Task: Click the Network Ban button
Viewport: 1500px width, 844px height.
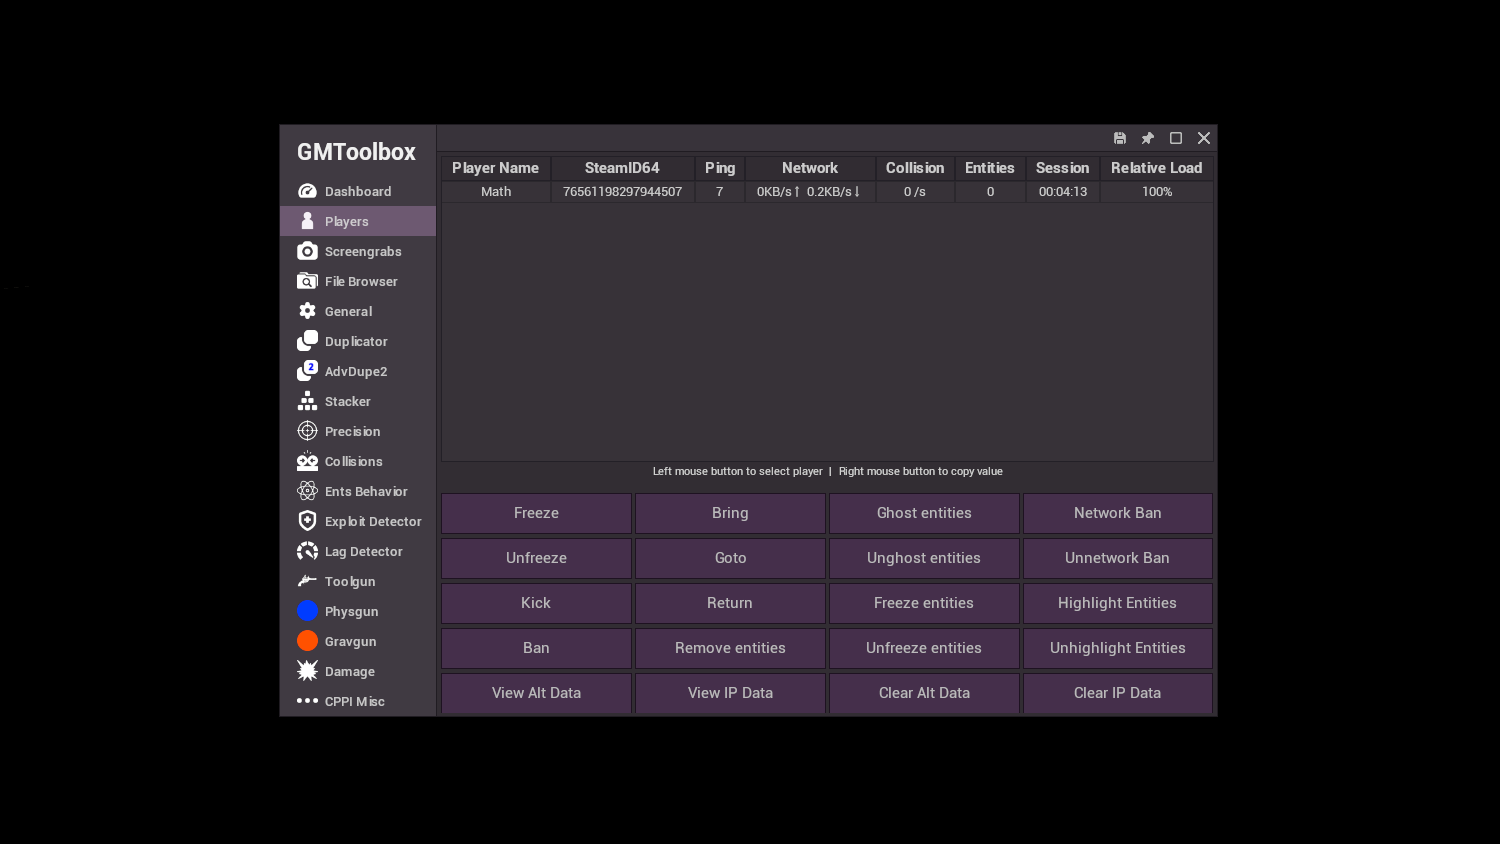Action: [1118, 513]
